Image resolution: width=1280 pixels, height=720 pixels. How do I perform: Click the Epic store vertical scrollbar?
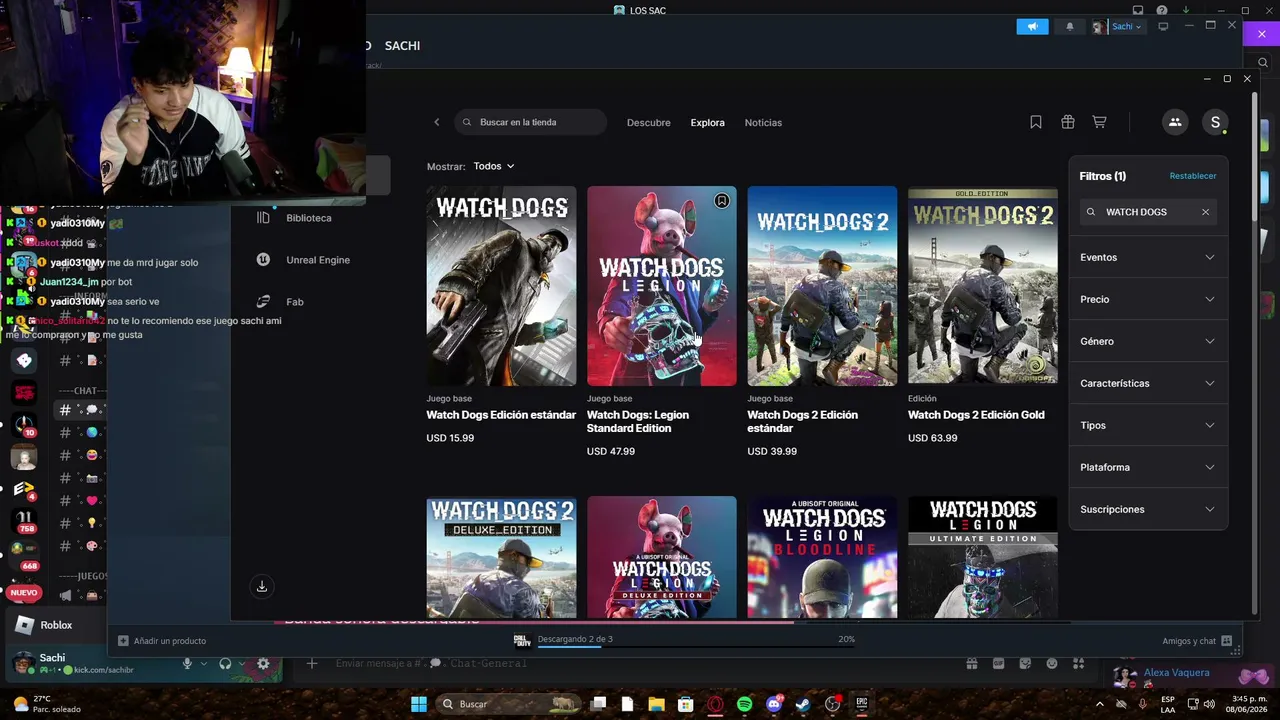point(1255,355)
